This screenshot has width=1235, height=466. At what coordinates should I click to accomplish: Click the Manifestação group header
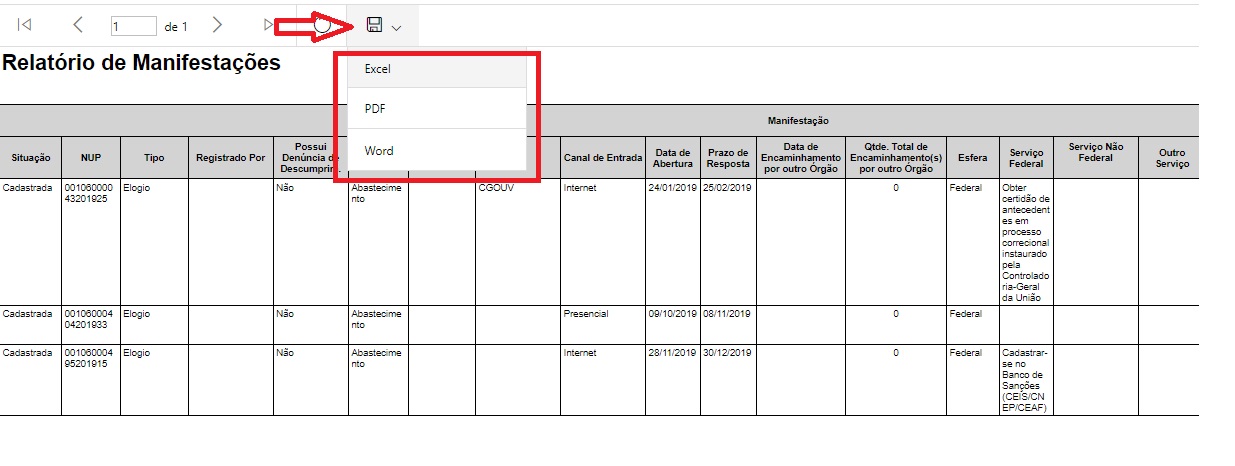[x=798, y=120]
